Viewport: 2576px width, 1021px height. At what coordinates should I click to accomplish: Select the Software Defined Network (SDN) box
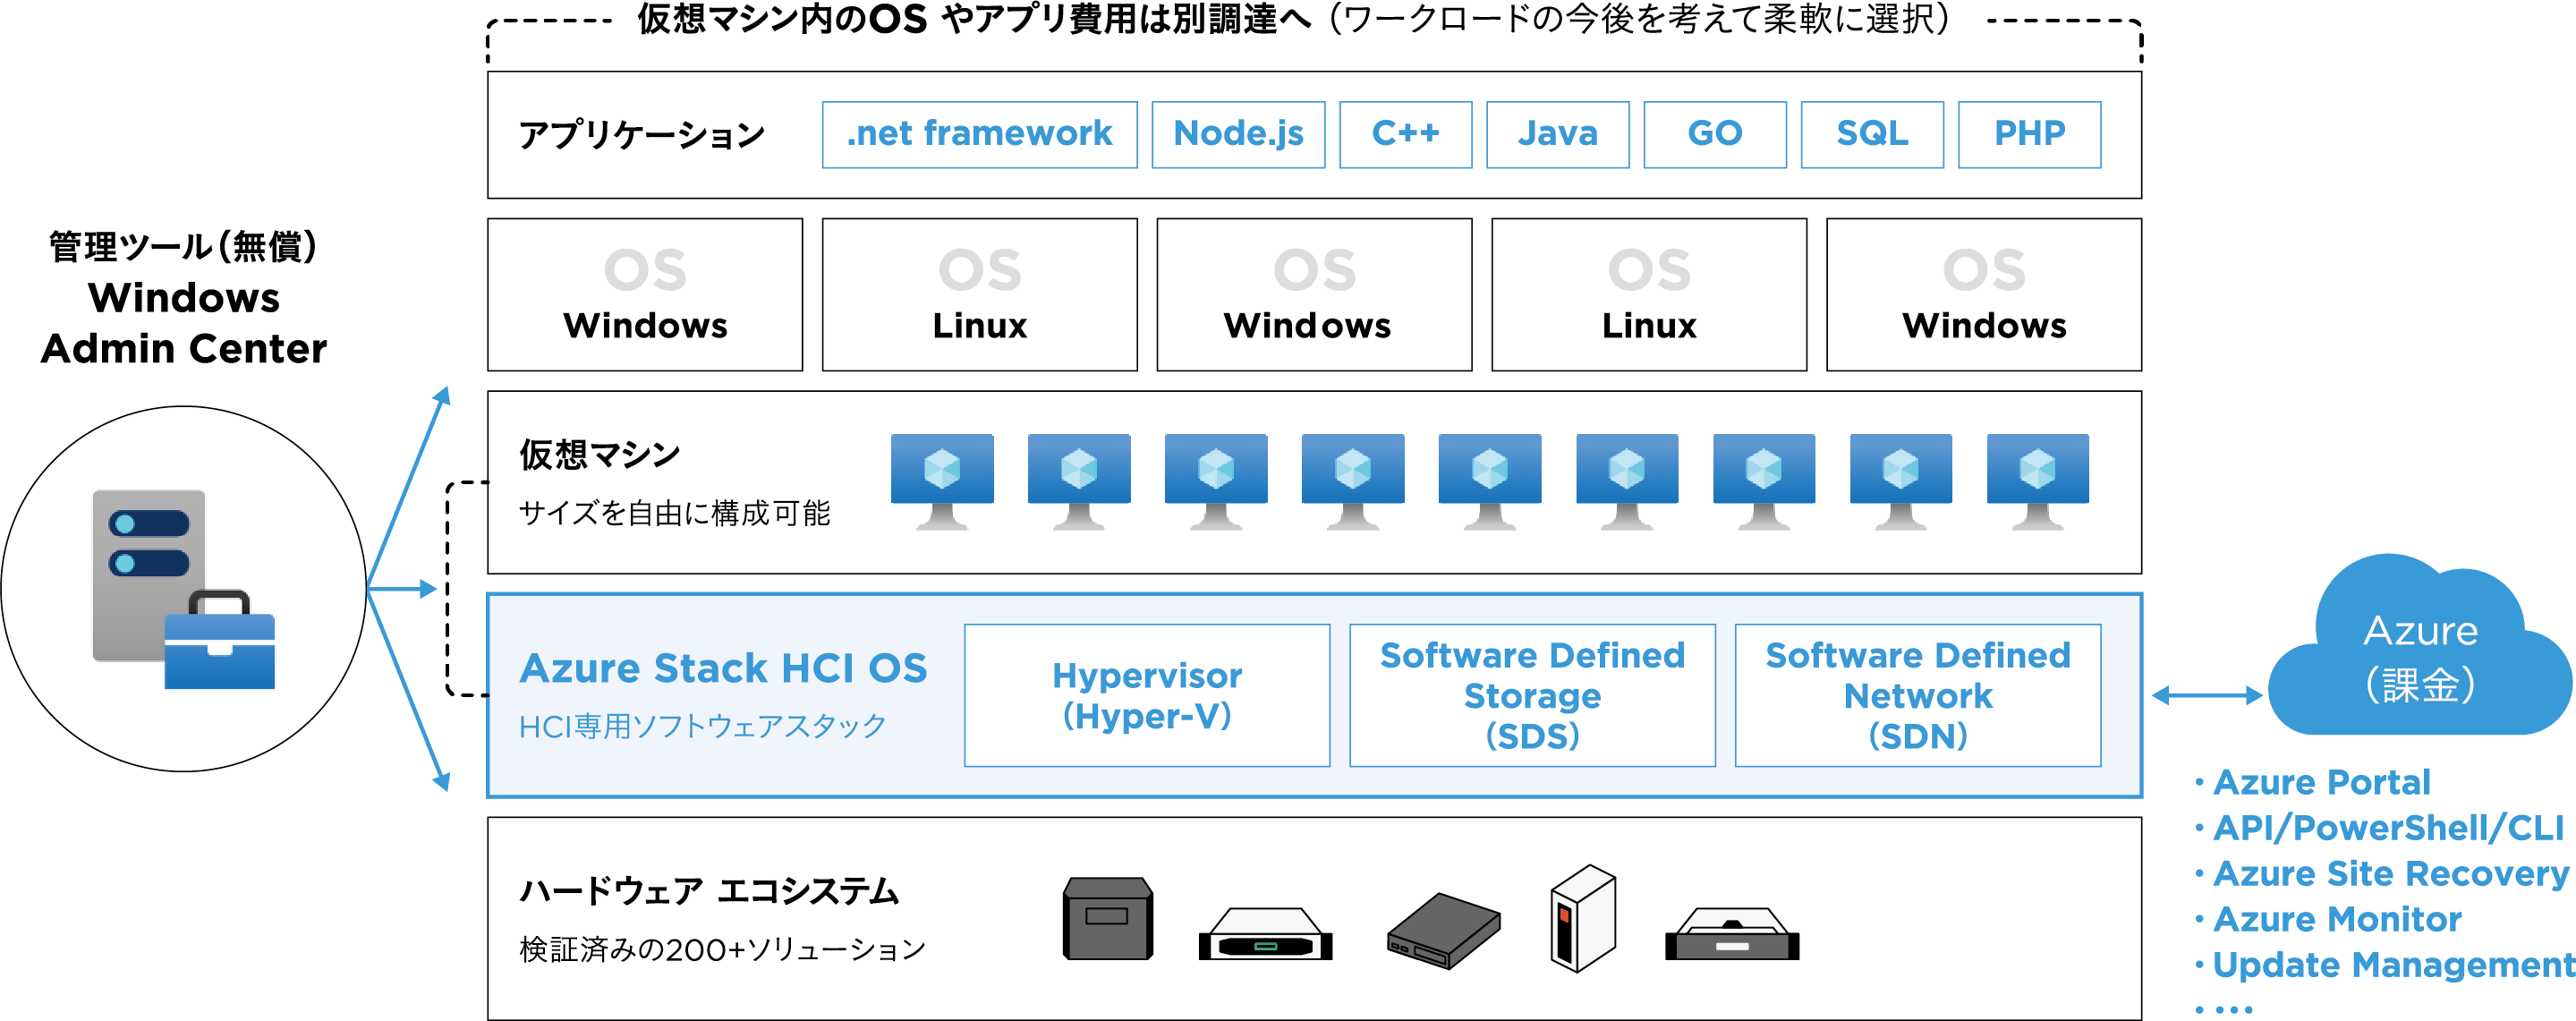[x=1917, y=695]
